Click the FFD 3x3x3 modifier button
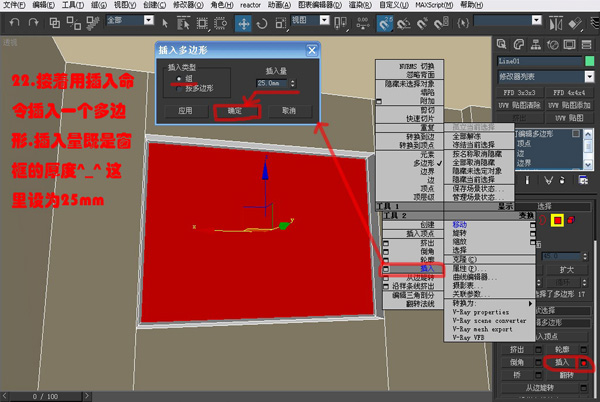The height and width of the screenshot is (402, 600). (x=519, y=93)
